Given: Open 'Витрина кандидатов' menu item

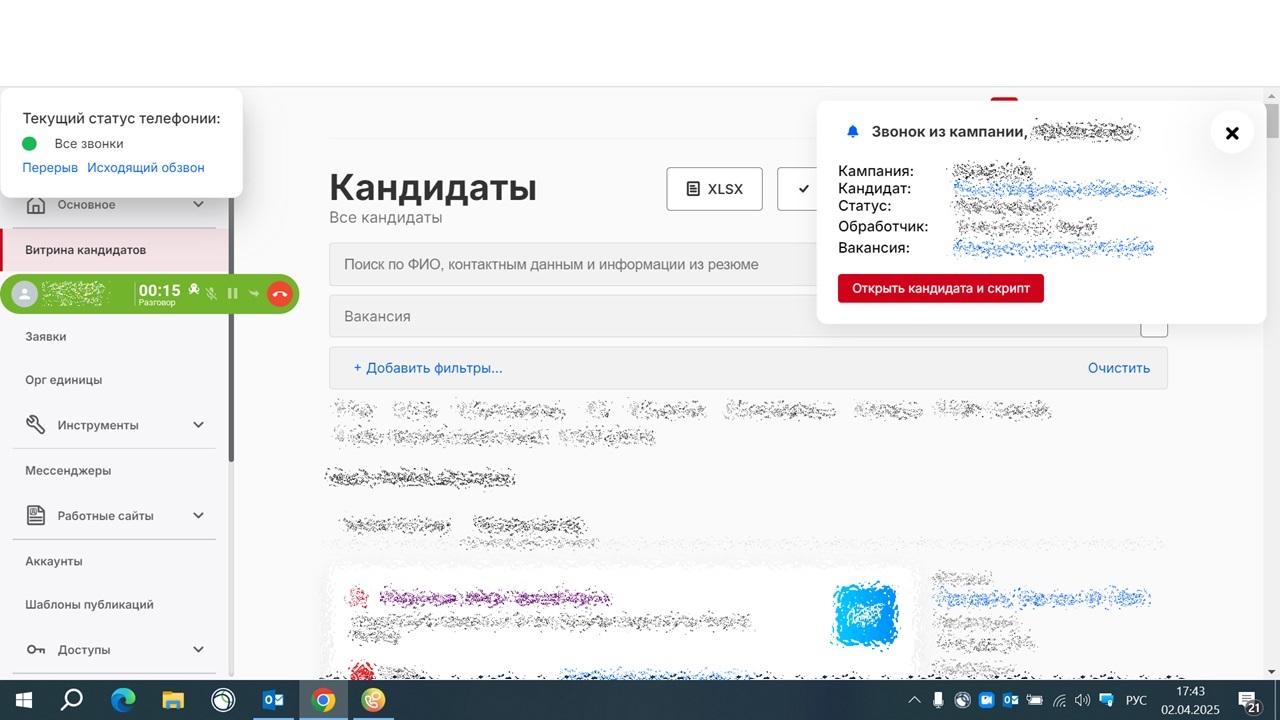Looking at the screenshot, I should (86, 250).
